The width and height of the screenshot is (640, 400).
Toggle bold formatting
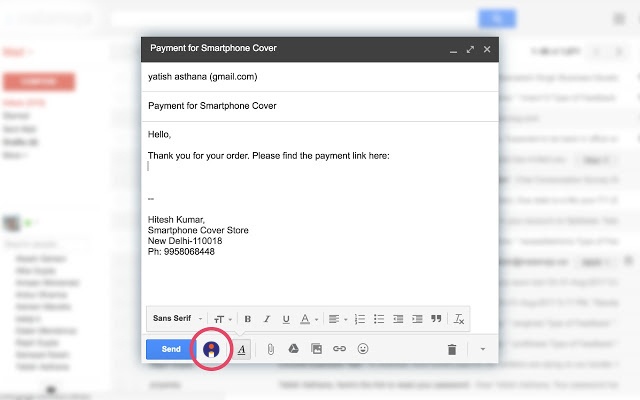[x=247, y=319]
